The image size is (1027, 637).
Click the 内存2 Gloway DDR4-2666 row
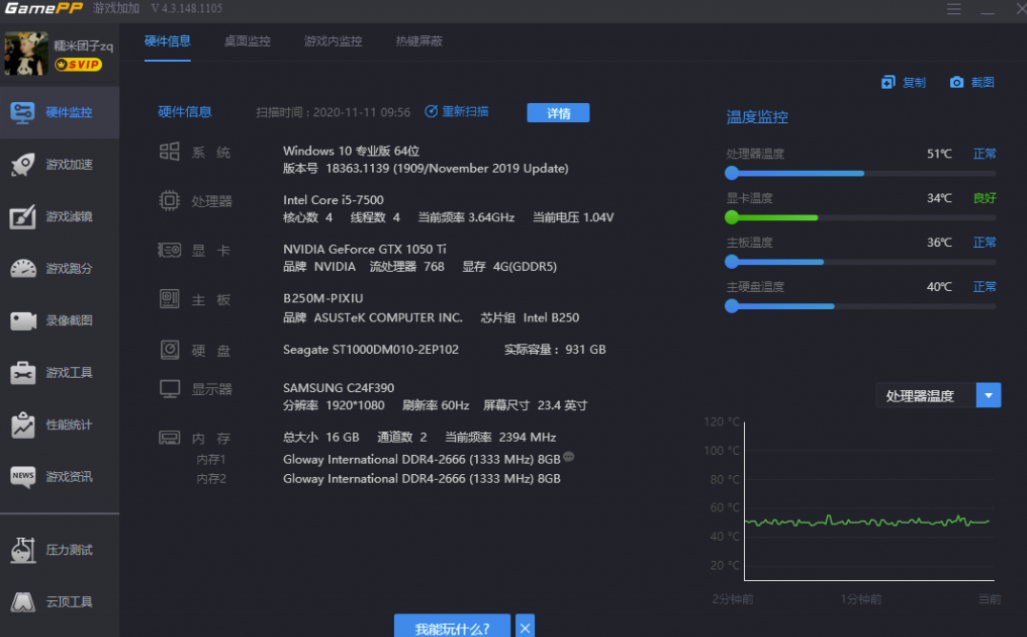pos(422,479)
